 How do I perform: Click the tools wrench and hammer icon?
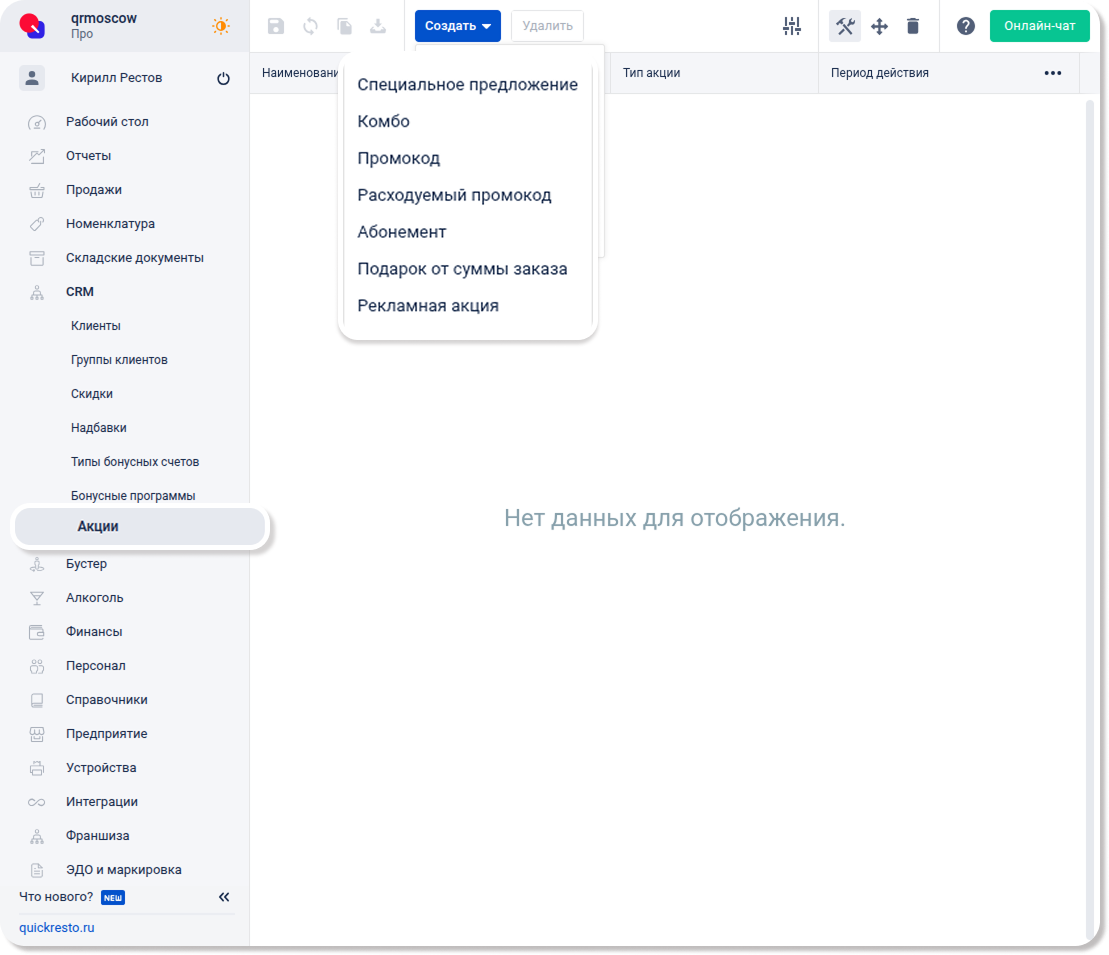tap(845, 26)
